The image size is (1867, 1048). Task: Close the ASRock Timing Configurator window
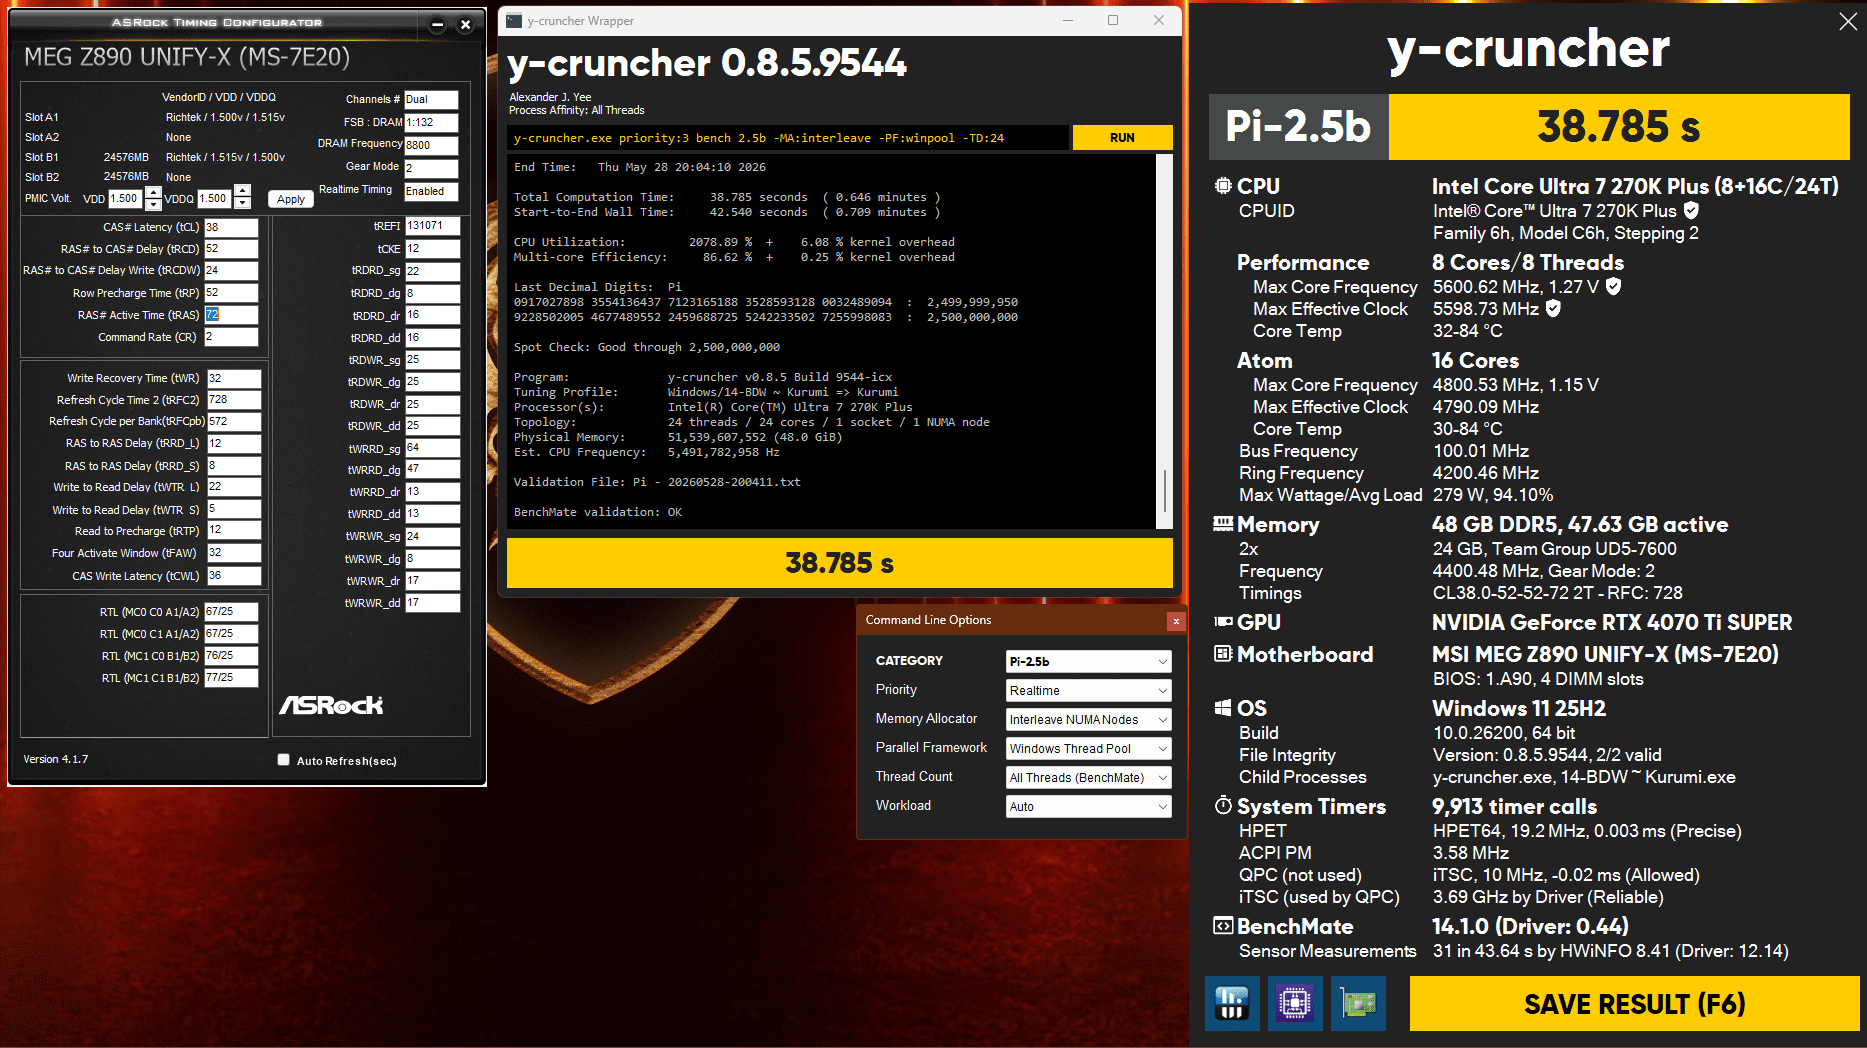click(x=465, y=25)
